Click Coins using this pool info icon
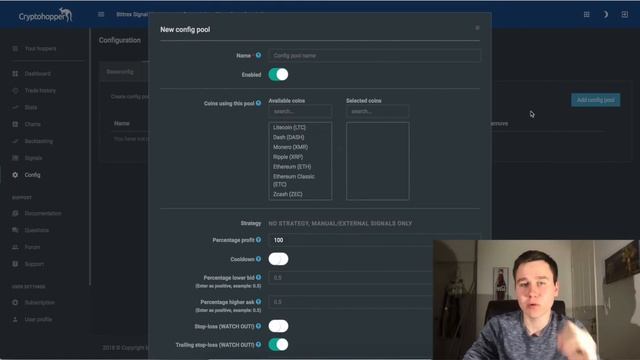The width and height of the screenshot is (640, 360). (x=258, y=103)
